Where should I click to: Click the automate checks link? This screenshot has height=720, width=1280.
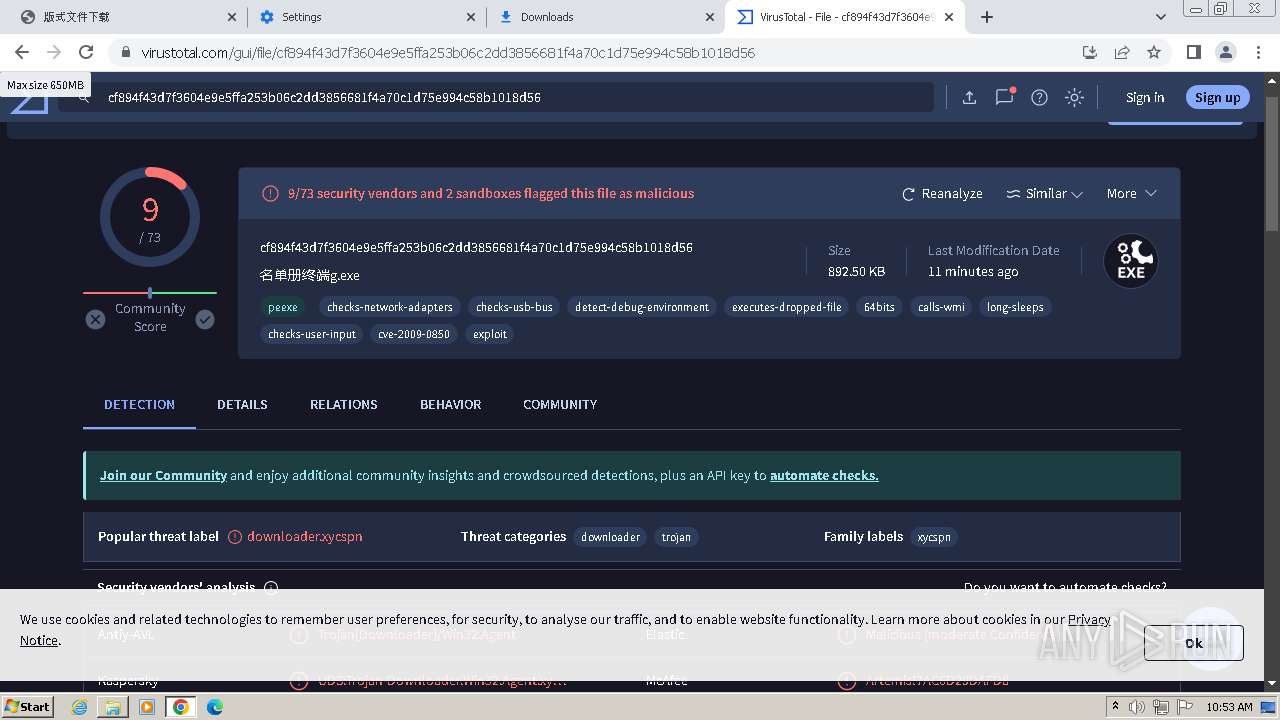(x=824, y=476)
